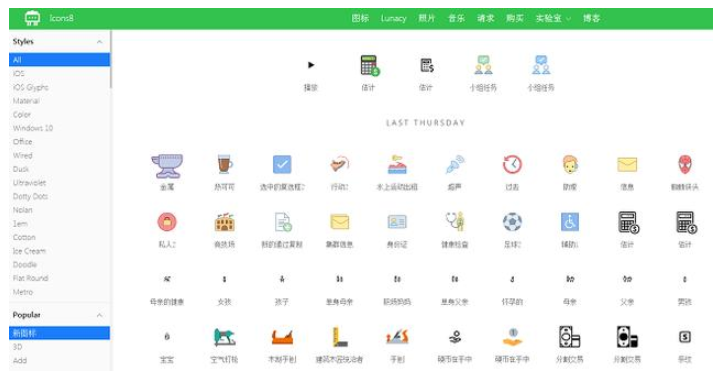
Task: Select the soccer ball icon
Action: click(x=512, y=222)
